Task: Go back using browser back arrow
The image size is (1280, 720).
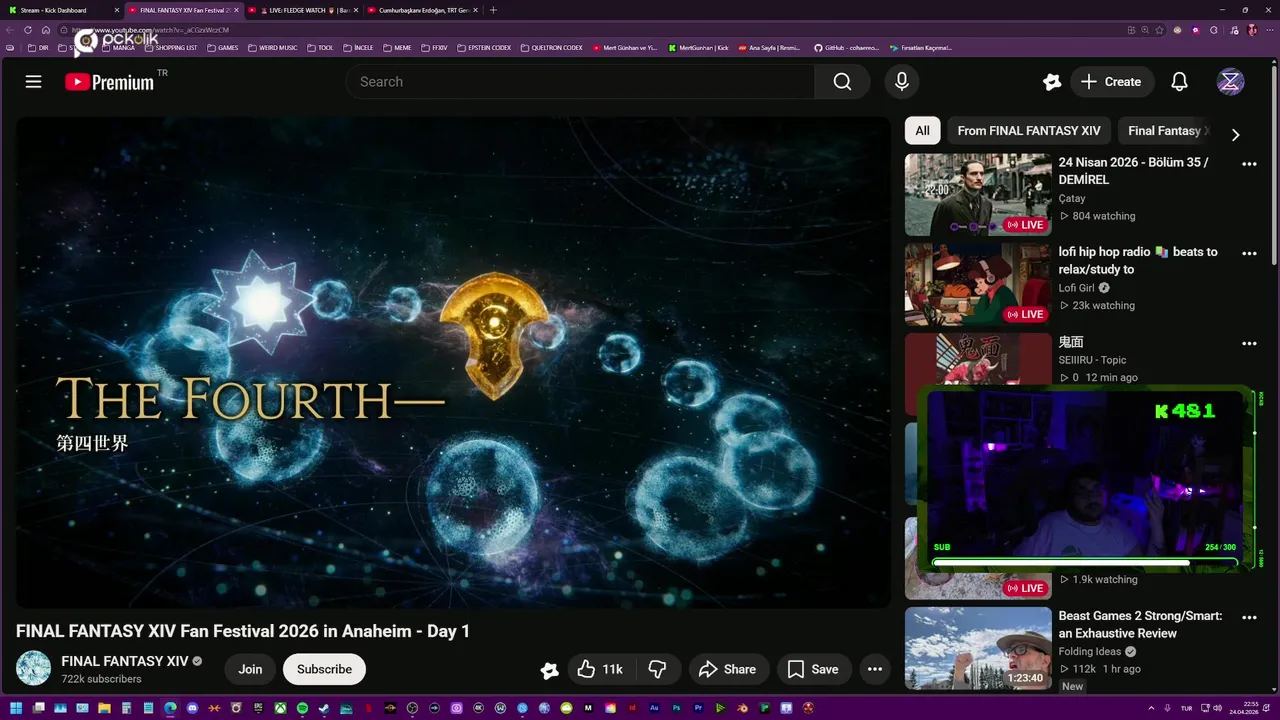Action: point(11,30)
